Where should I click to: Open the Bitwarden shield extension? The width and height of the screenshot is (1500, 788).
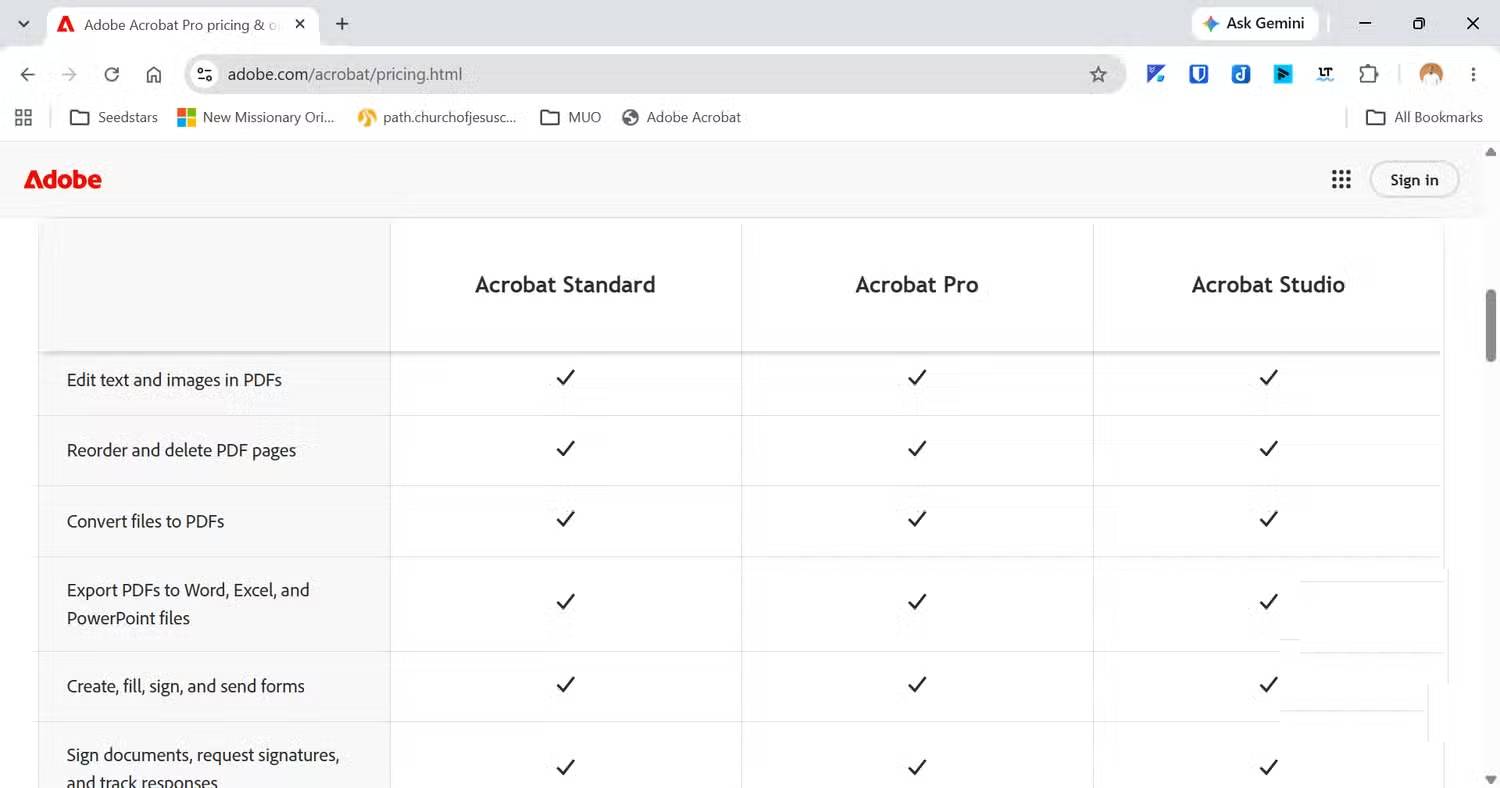coord(1199,74)
